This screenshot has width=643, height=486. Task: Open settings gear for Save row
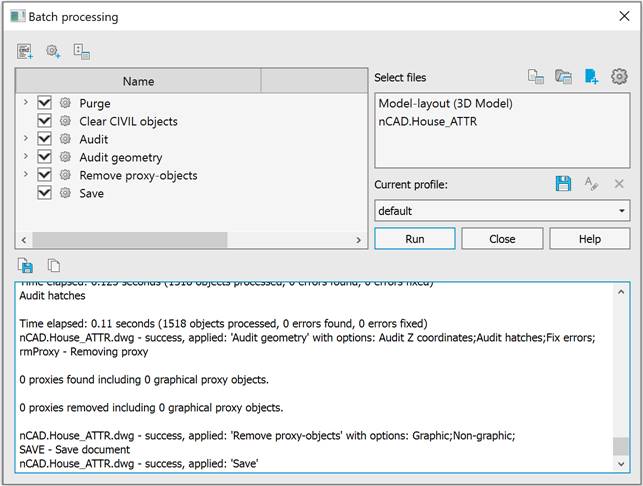(x=65, y=193)
